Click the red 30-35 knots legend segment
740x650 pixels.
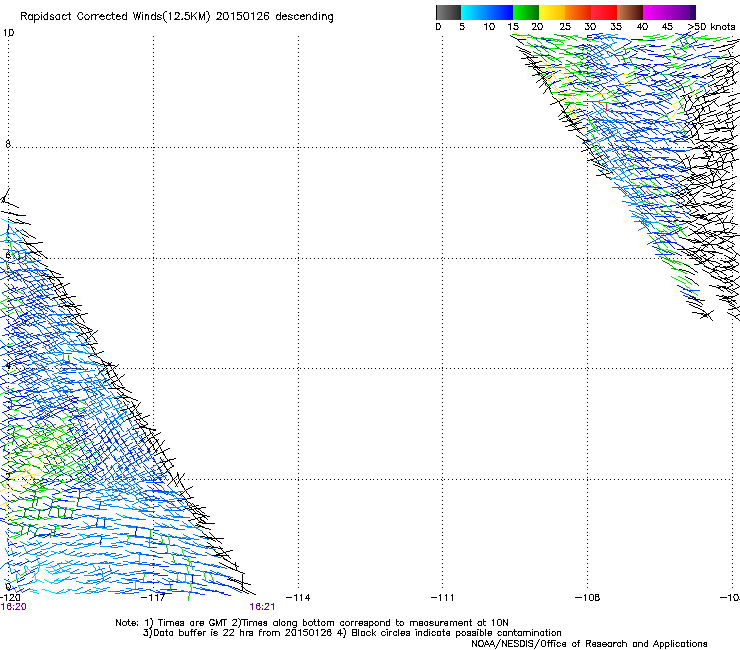click(604, 12)
